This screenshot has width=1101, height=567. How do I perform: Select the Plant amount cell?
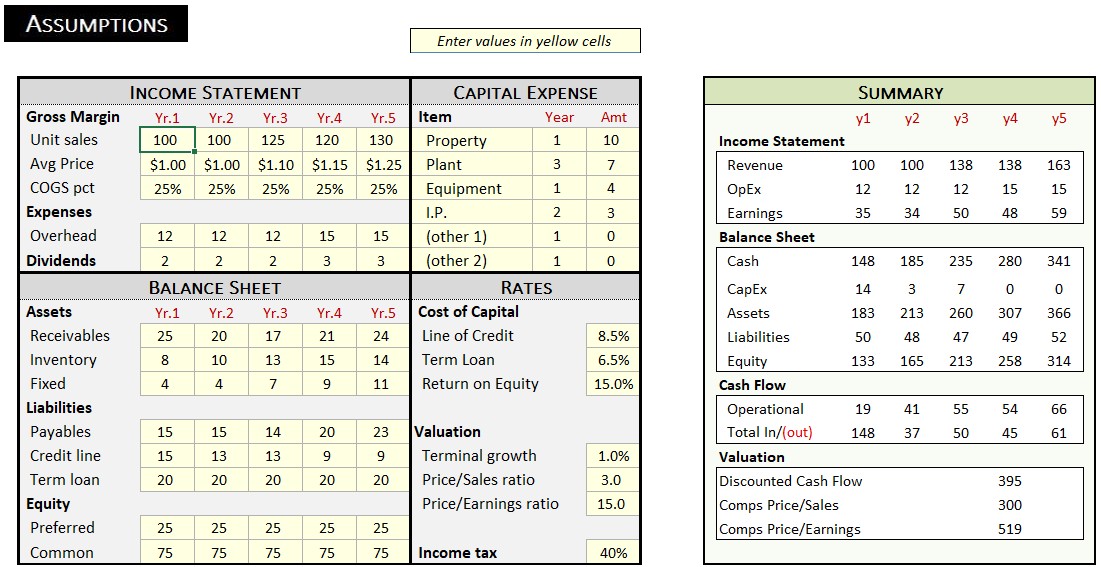click(x=612, y=165)
